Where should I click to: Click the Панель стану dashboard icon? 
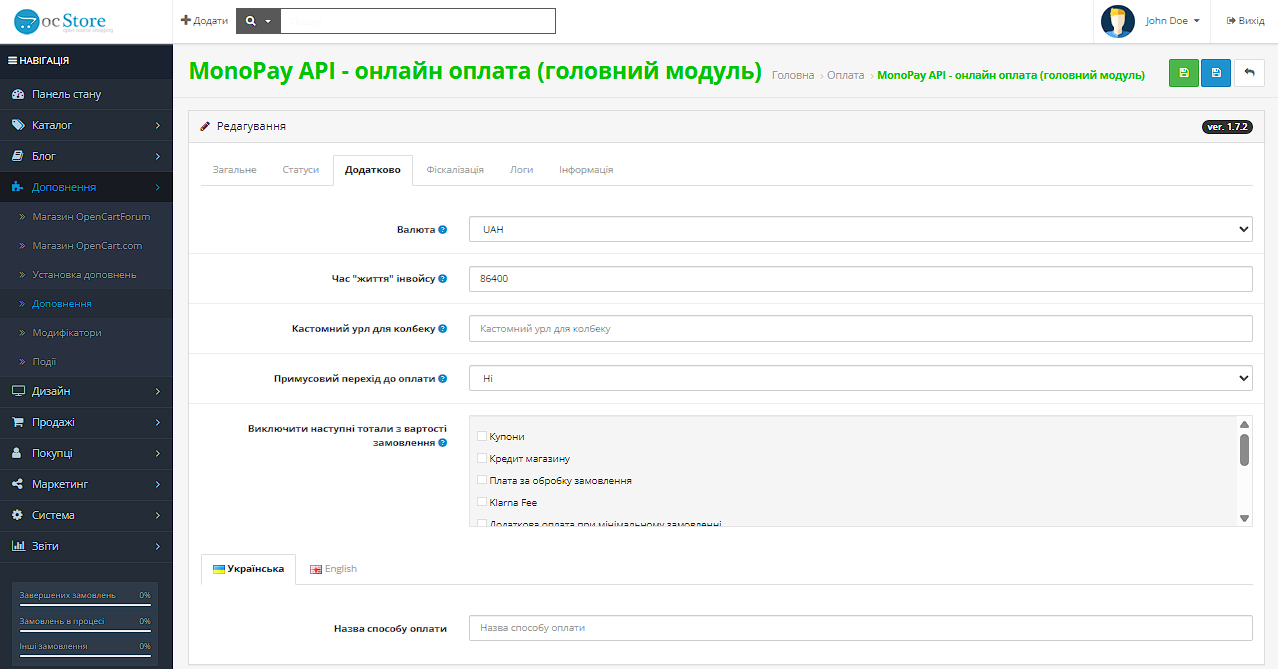17,94
